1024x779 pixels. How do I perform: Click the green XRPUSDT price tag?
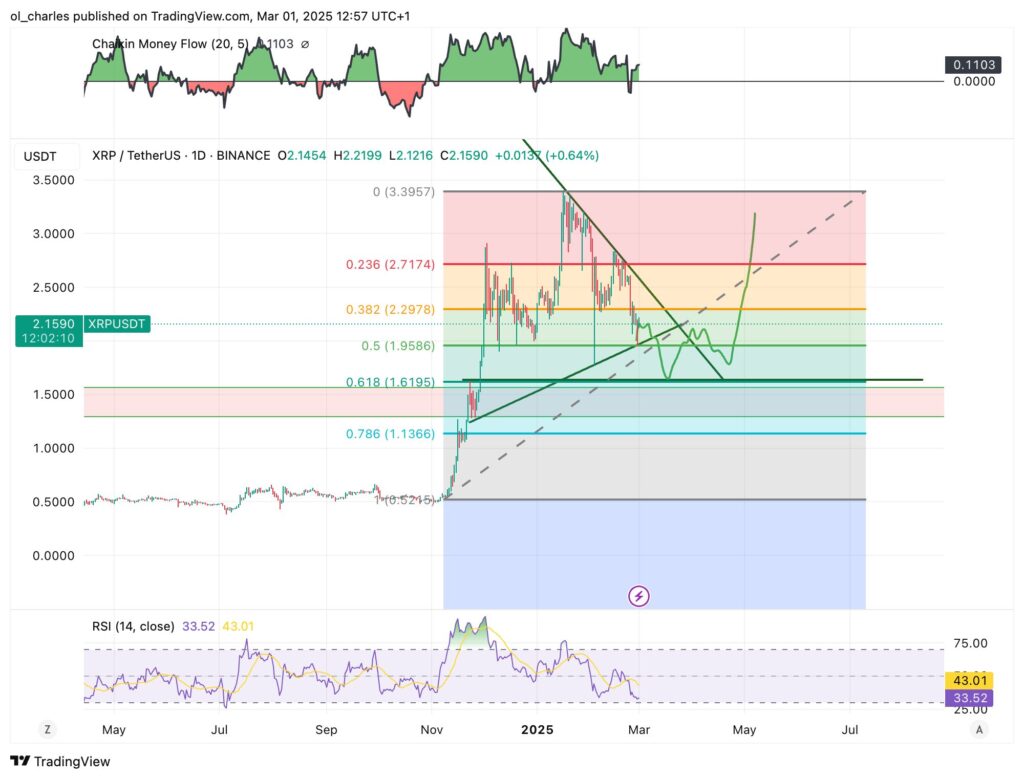pos(115,324)
